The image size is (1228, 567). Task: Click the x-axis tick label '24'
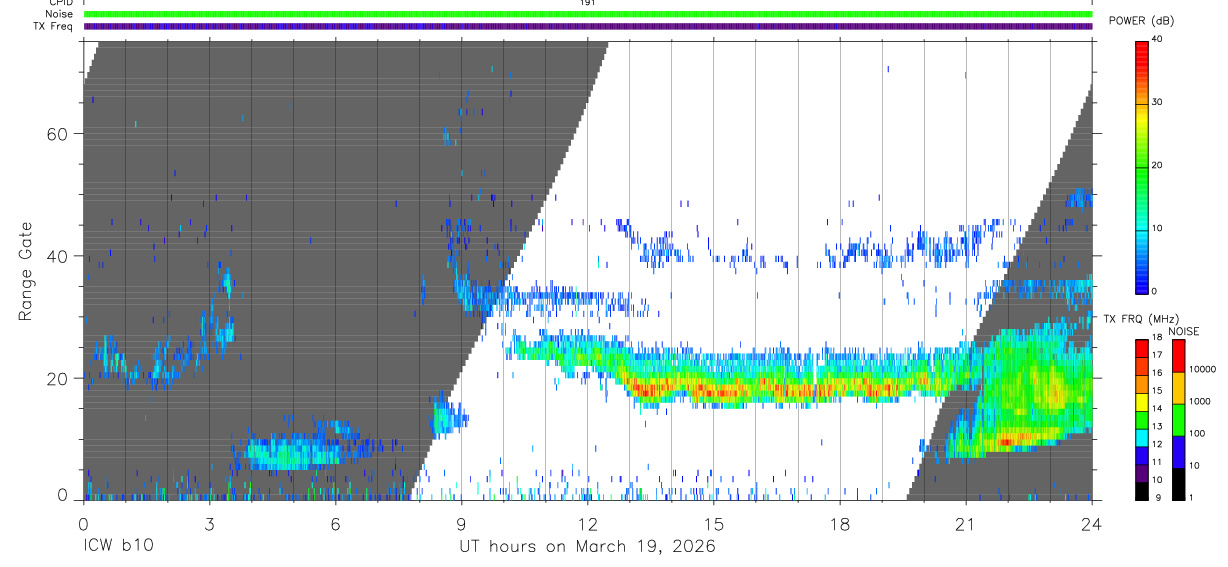[x=1092, y=522]
